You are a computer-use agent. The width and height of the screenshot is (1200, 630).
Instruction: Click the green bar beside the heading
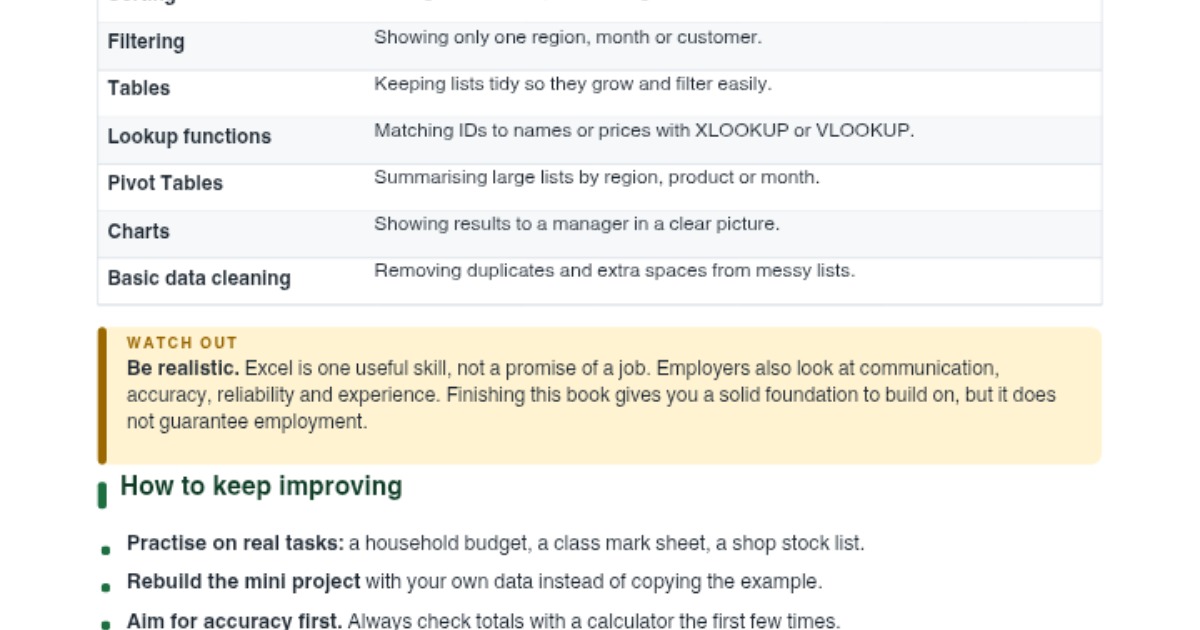coord(102,495)
